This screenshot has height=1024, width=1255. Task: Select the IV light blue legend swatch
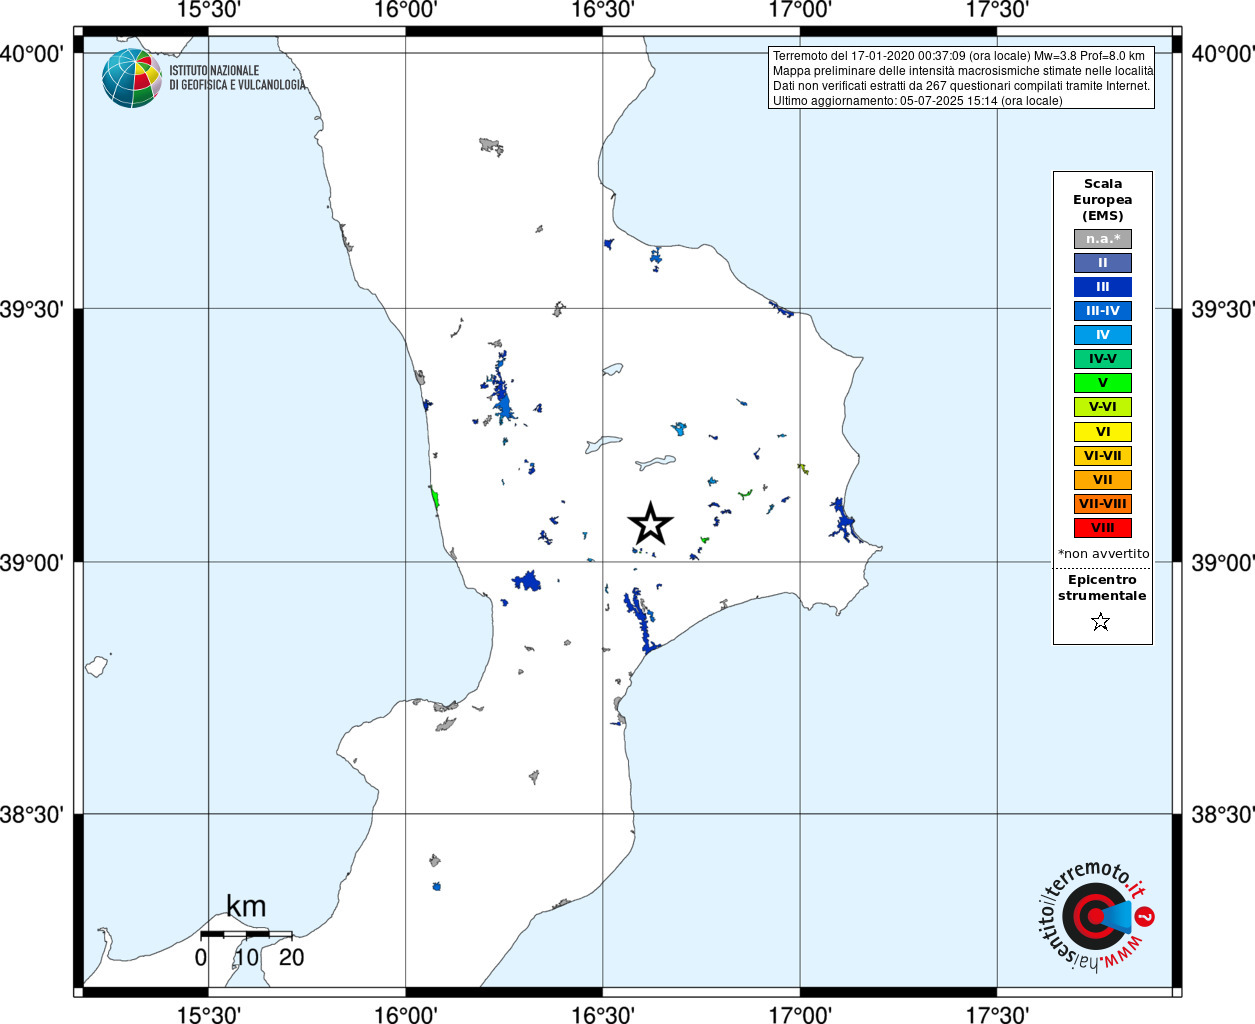1103,335
